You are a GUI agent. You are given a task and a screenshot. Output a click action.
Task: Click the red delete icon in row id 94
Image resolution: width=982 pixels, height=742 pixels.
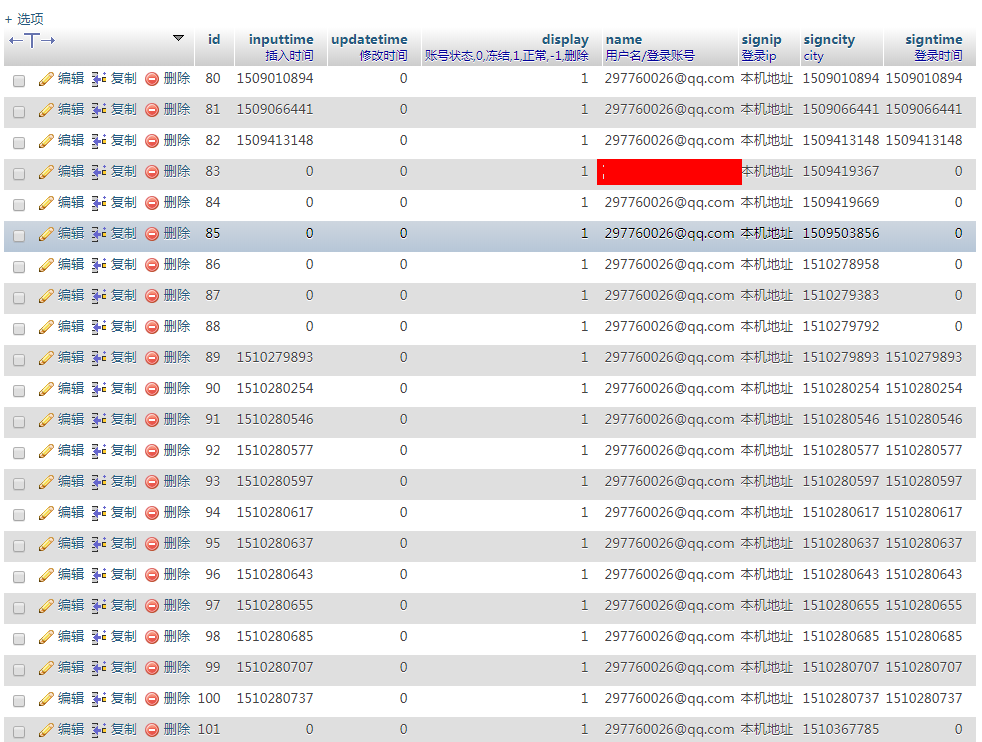click(x=152, y=513)
